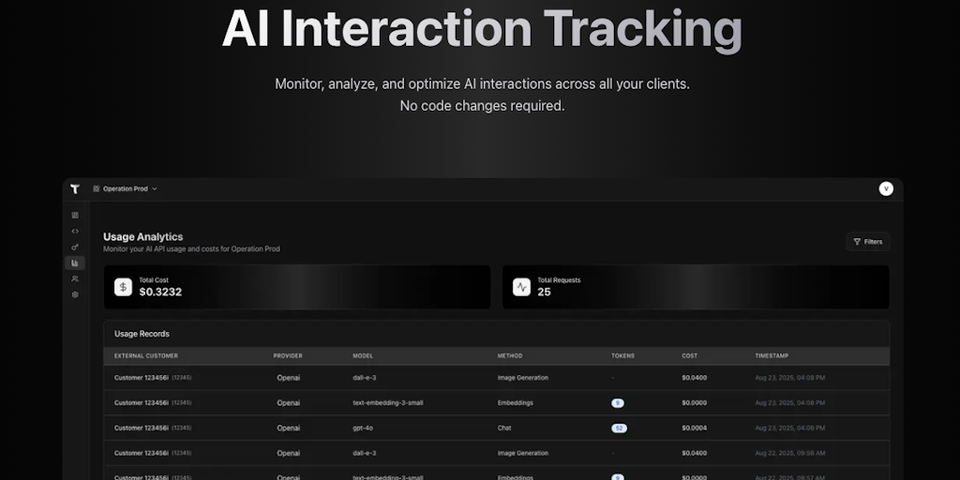This screenshot has height=480, width=960.
Task: Select the usage analytics bar chart icon
Action: pyautogui.click(x=75, y=263)
